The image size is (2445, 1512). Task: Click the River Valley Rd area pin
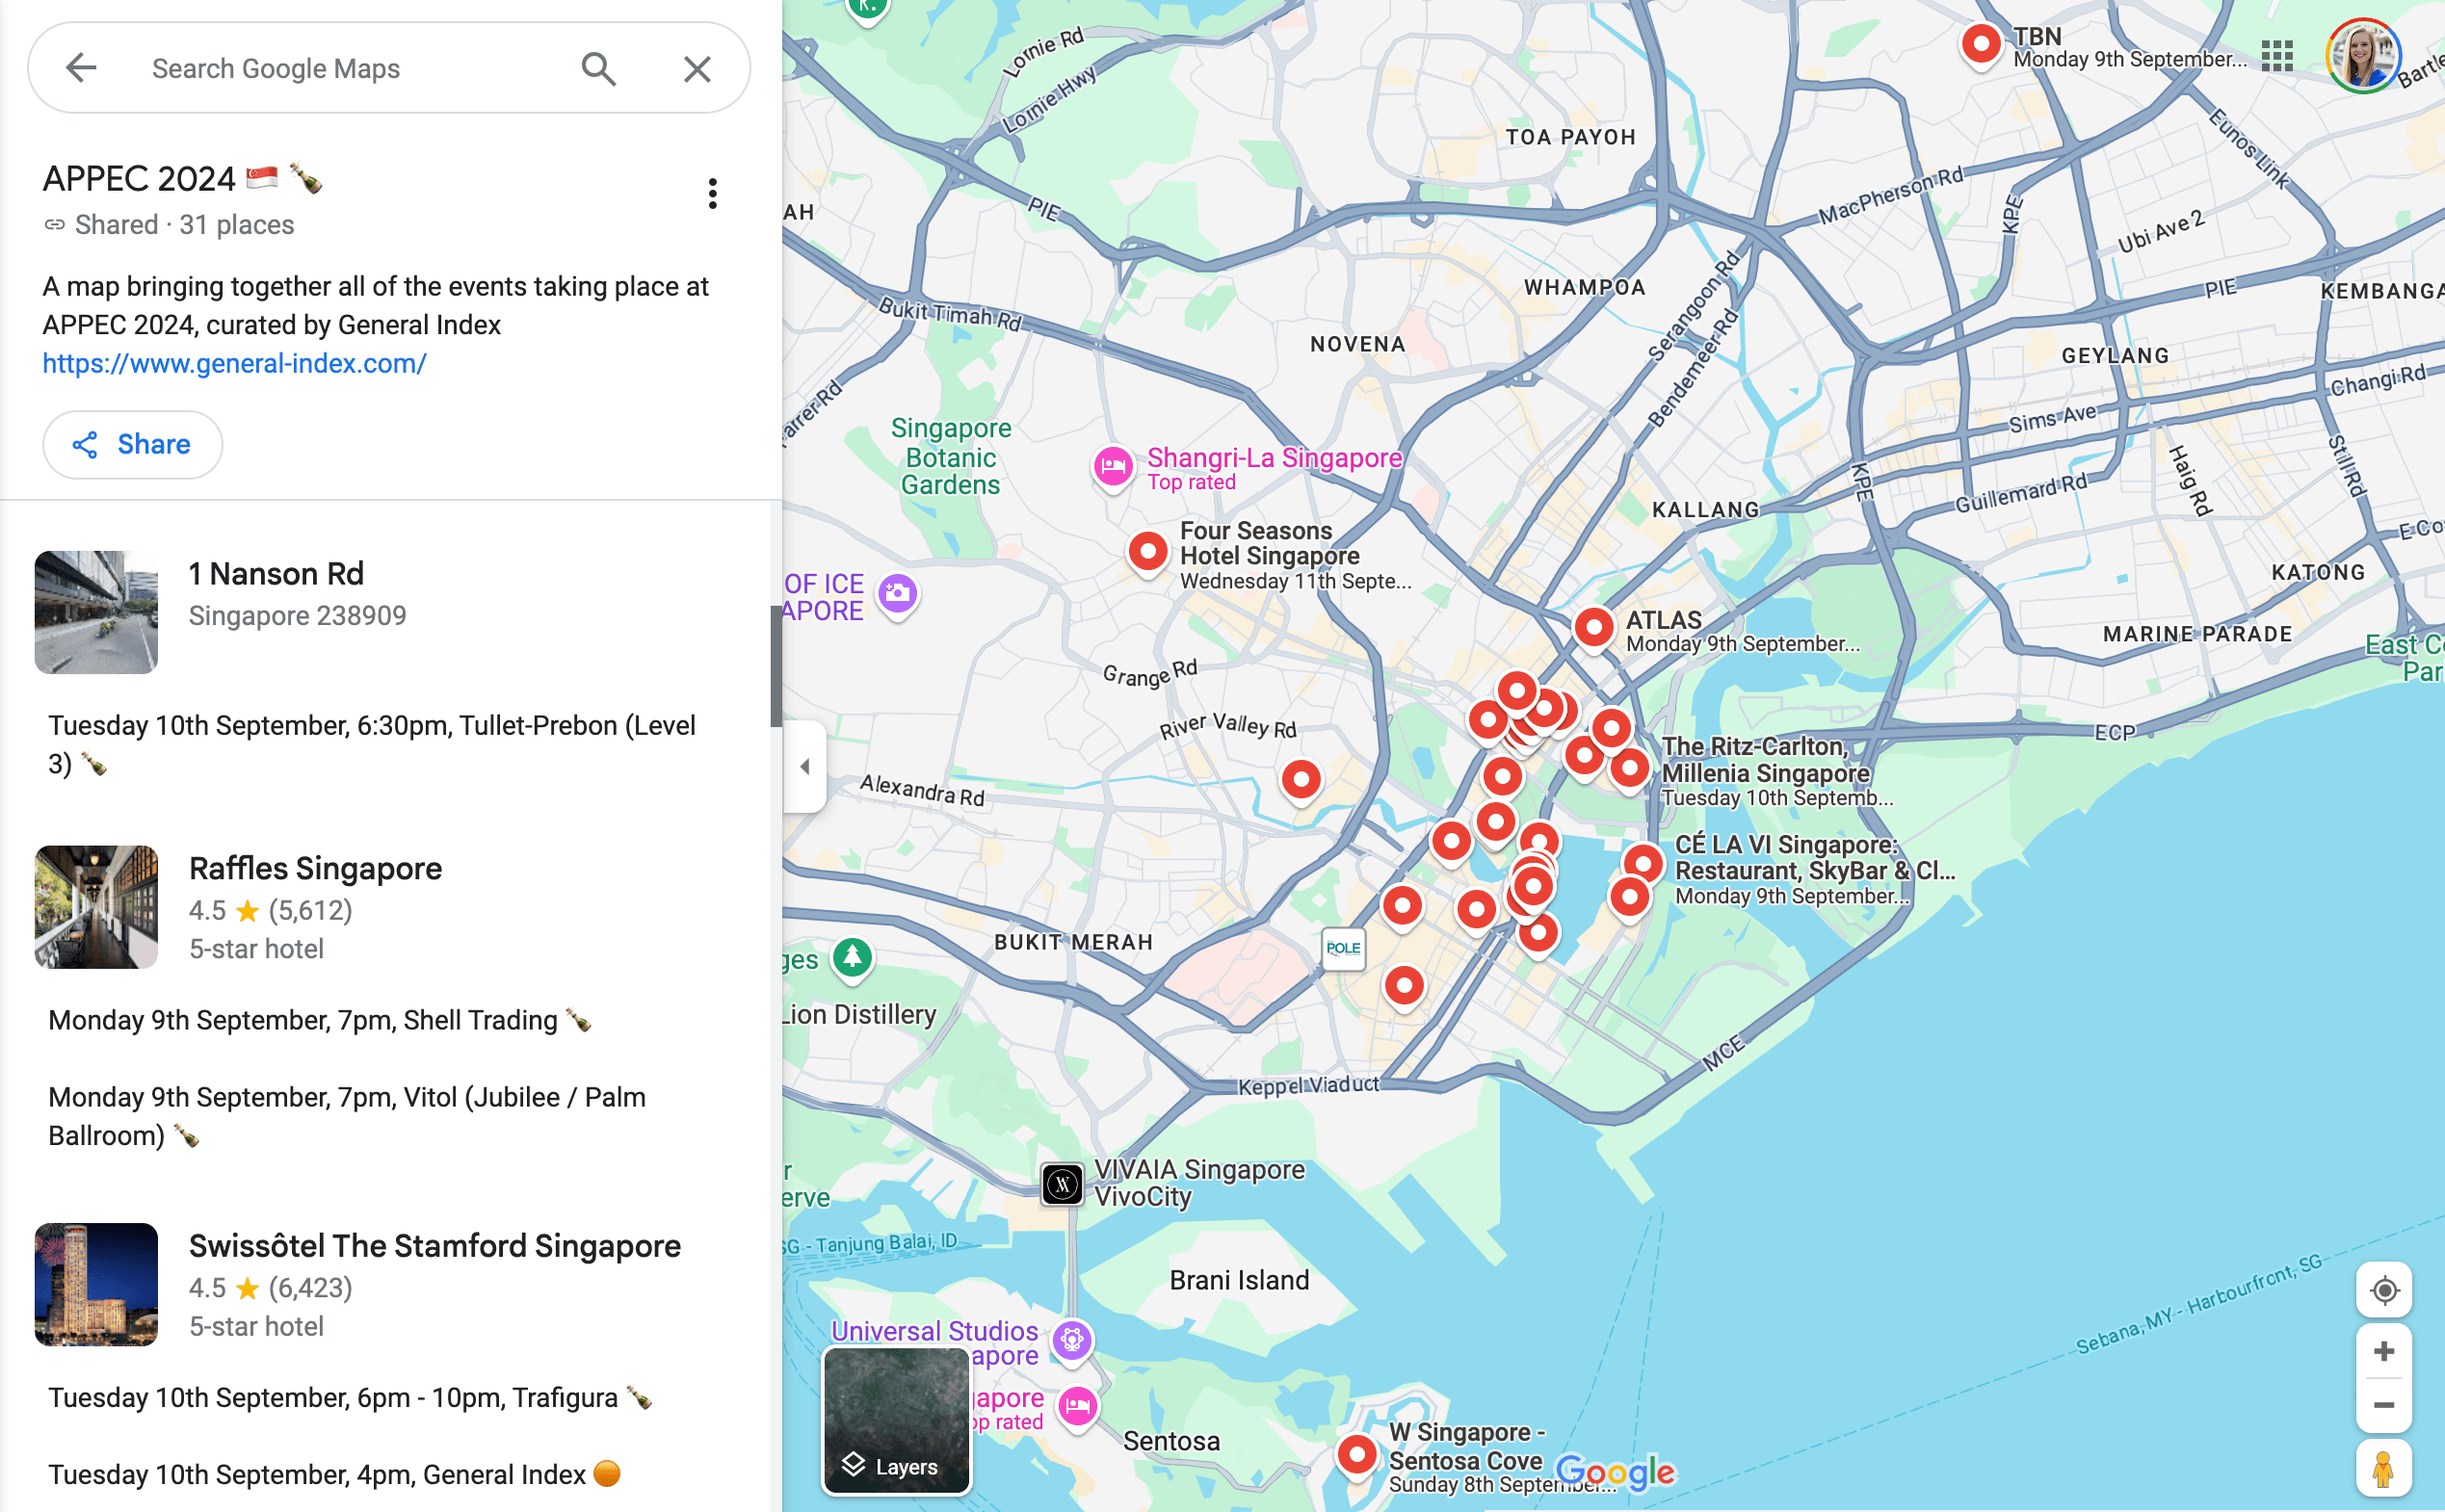(x=1301, y=781)
